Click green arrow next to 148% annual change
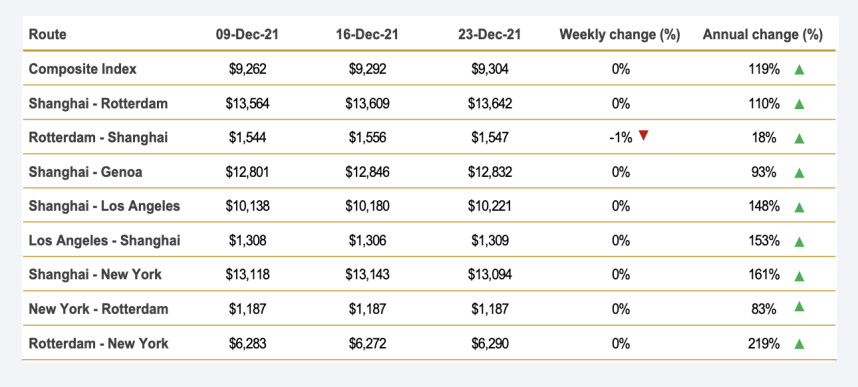This screenshot has width=858, height=387. coord(799,207)
